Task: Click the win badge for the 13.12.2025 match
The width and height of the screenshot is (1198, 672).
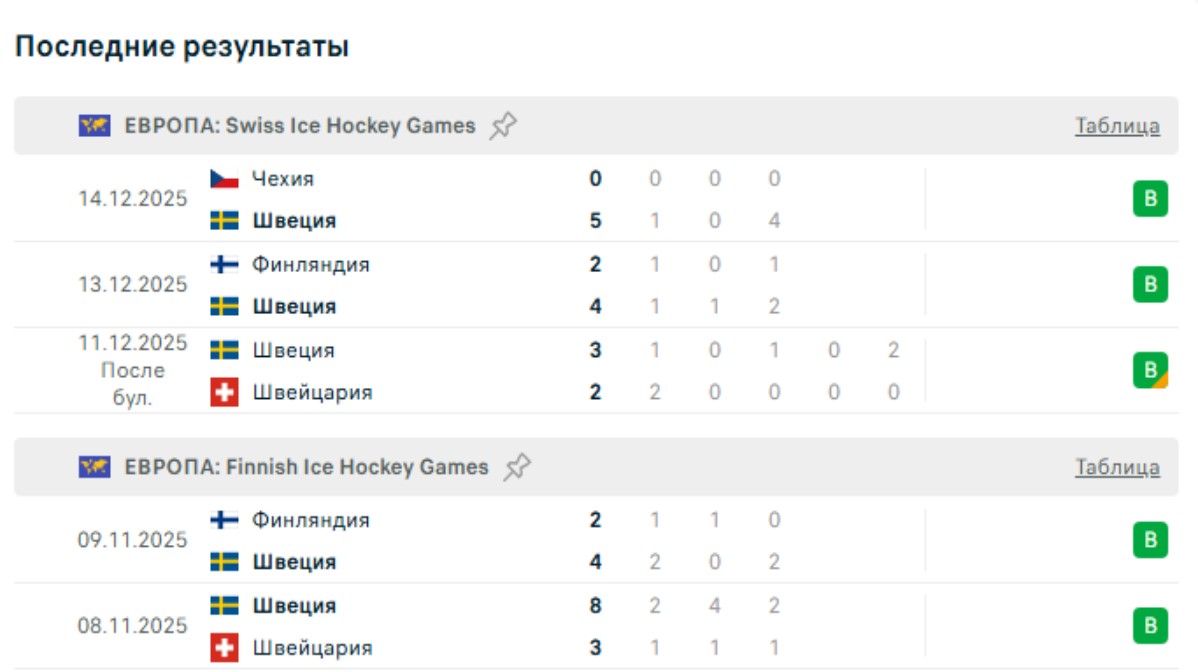Action: coord(1150,285)
